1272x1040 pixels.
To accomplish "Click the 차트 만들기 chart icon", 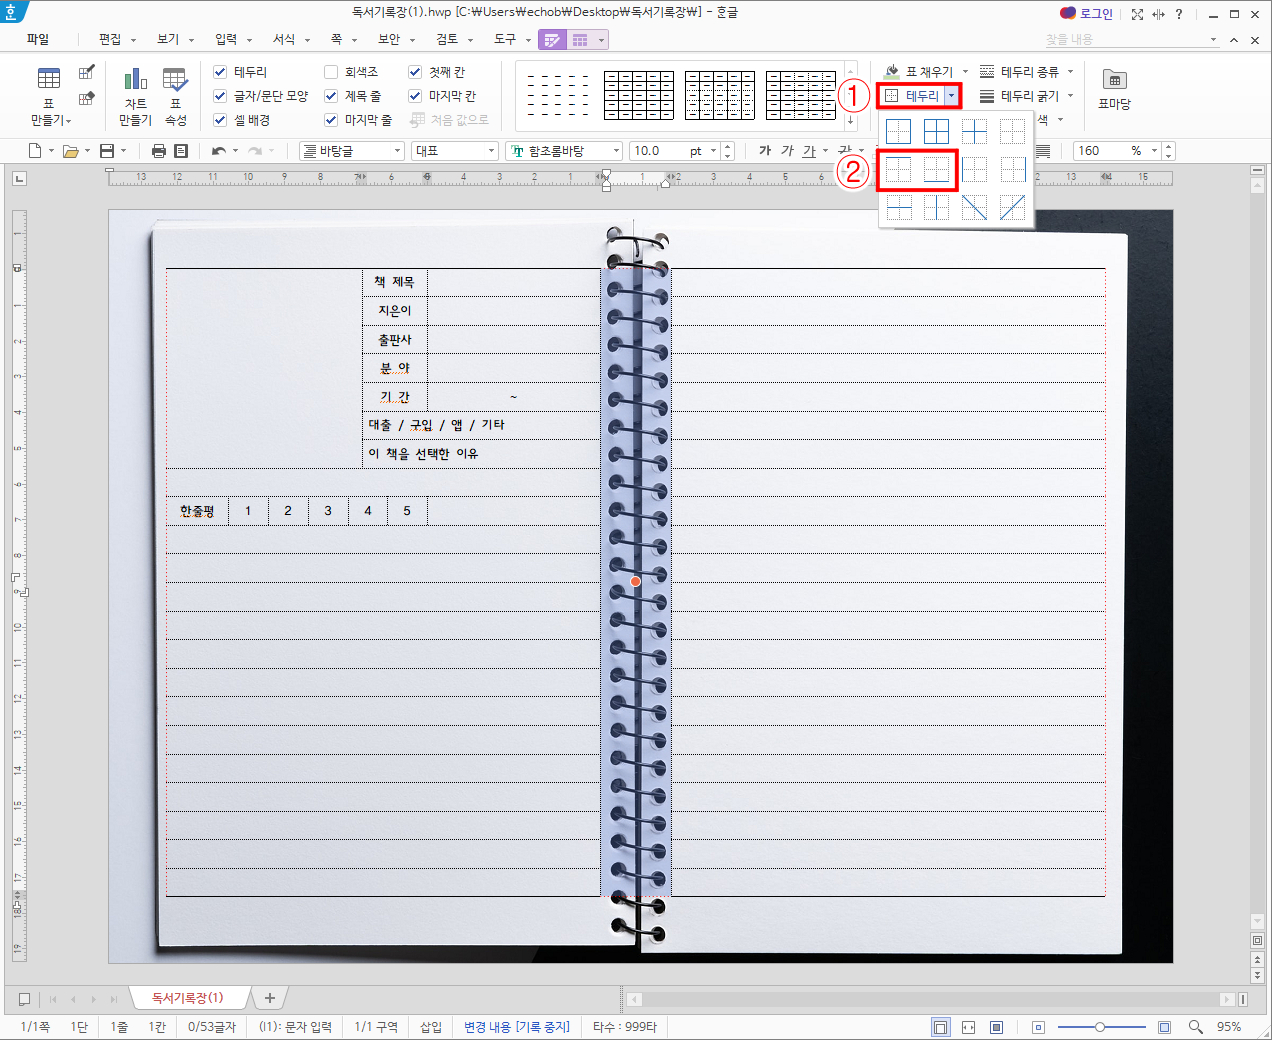I will [135, 96].
